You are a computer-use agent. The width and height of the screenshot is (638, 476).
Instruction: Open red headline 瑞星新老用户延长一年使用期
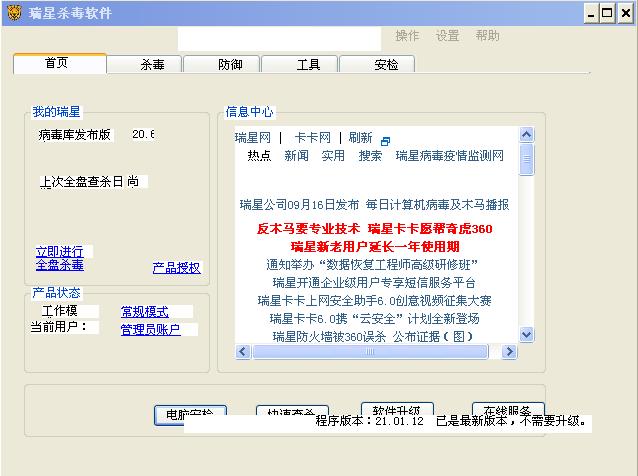click(x=375, y=247)
